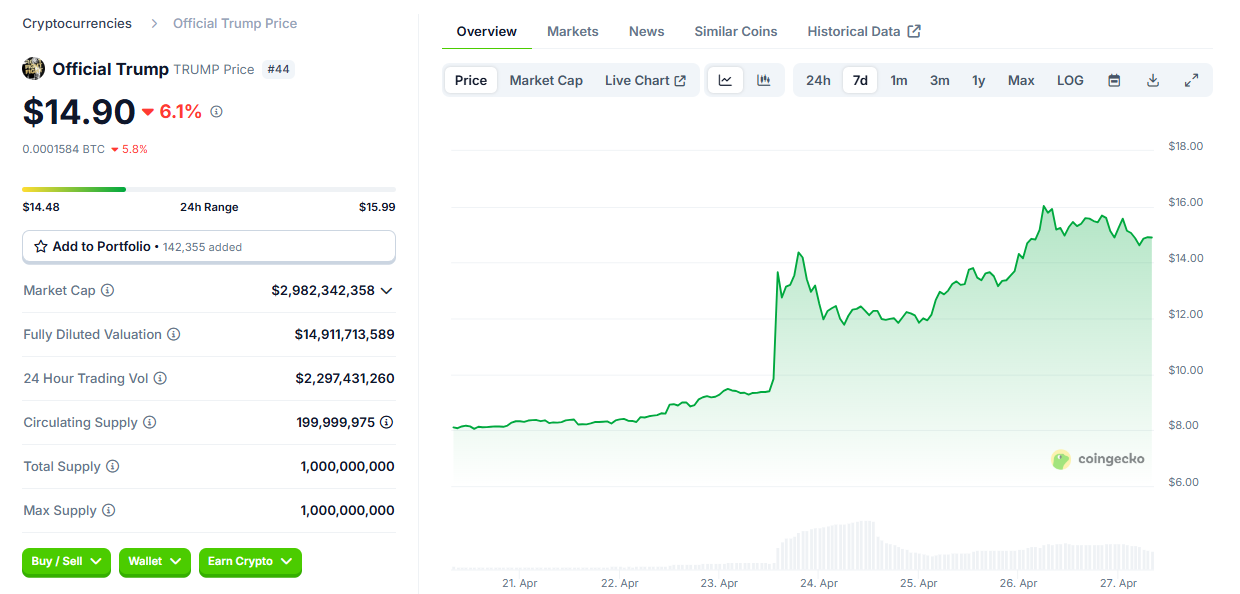The width and height of the screenshot is (1240, 594).
Task: Select the Market Cap chart toggle
Action: pos(546,80)
